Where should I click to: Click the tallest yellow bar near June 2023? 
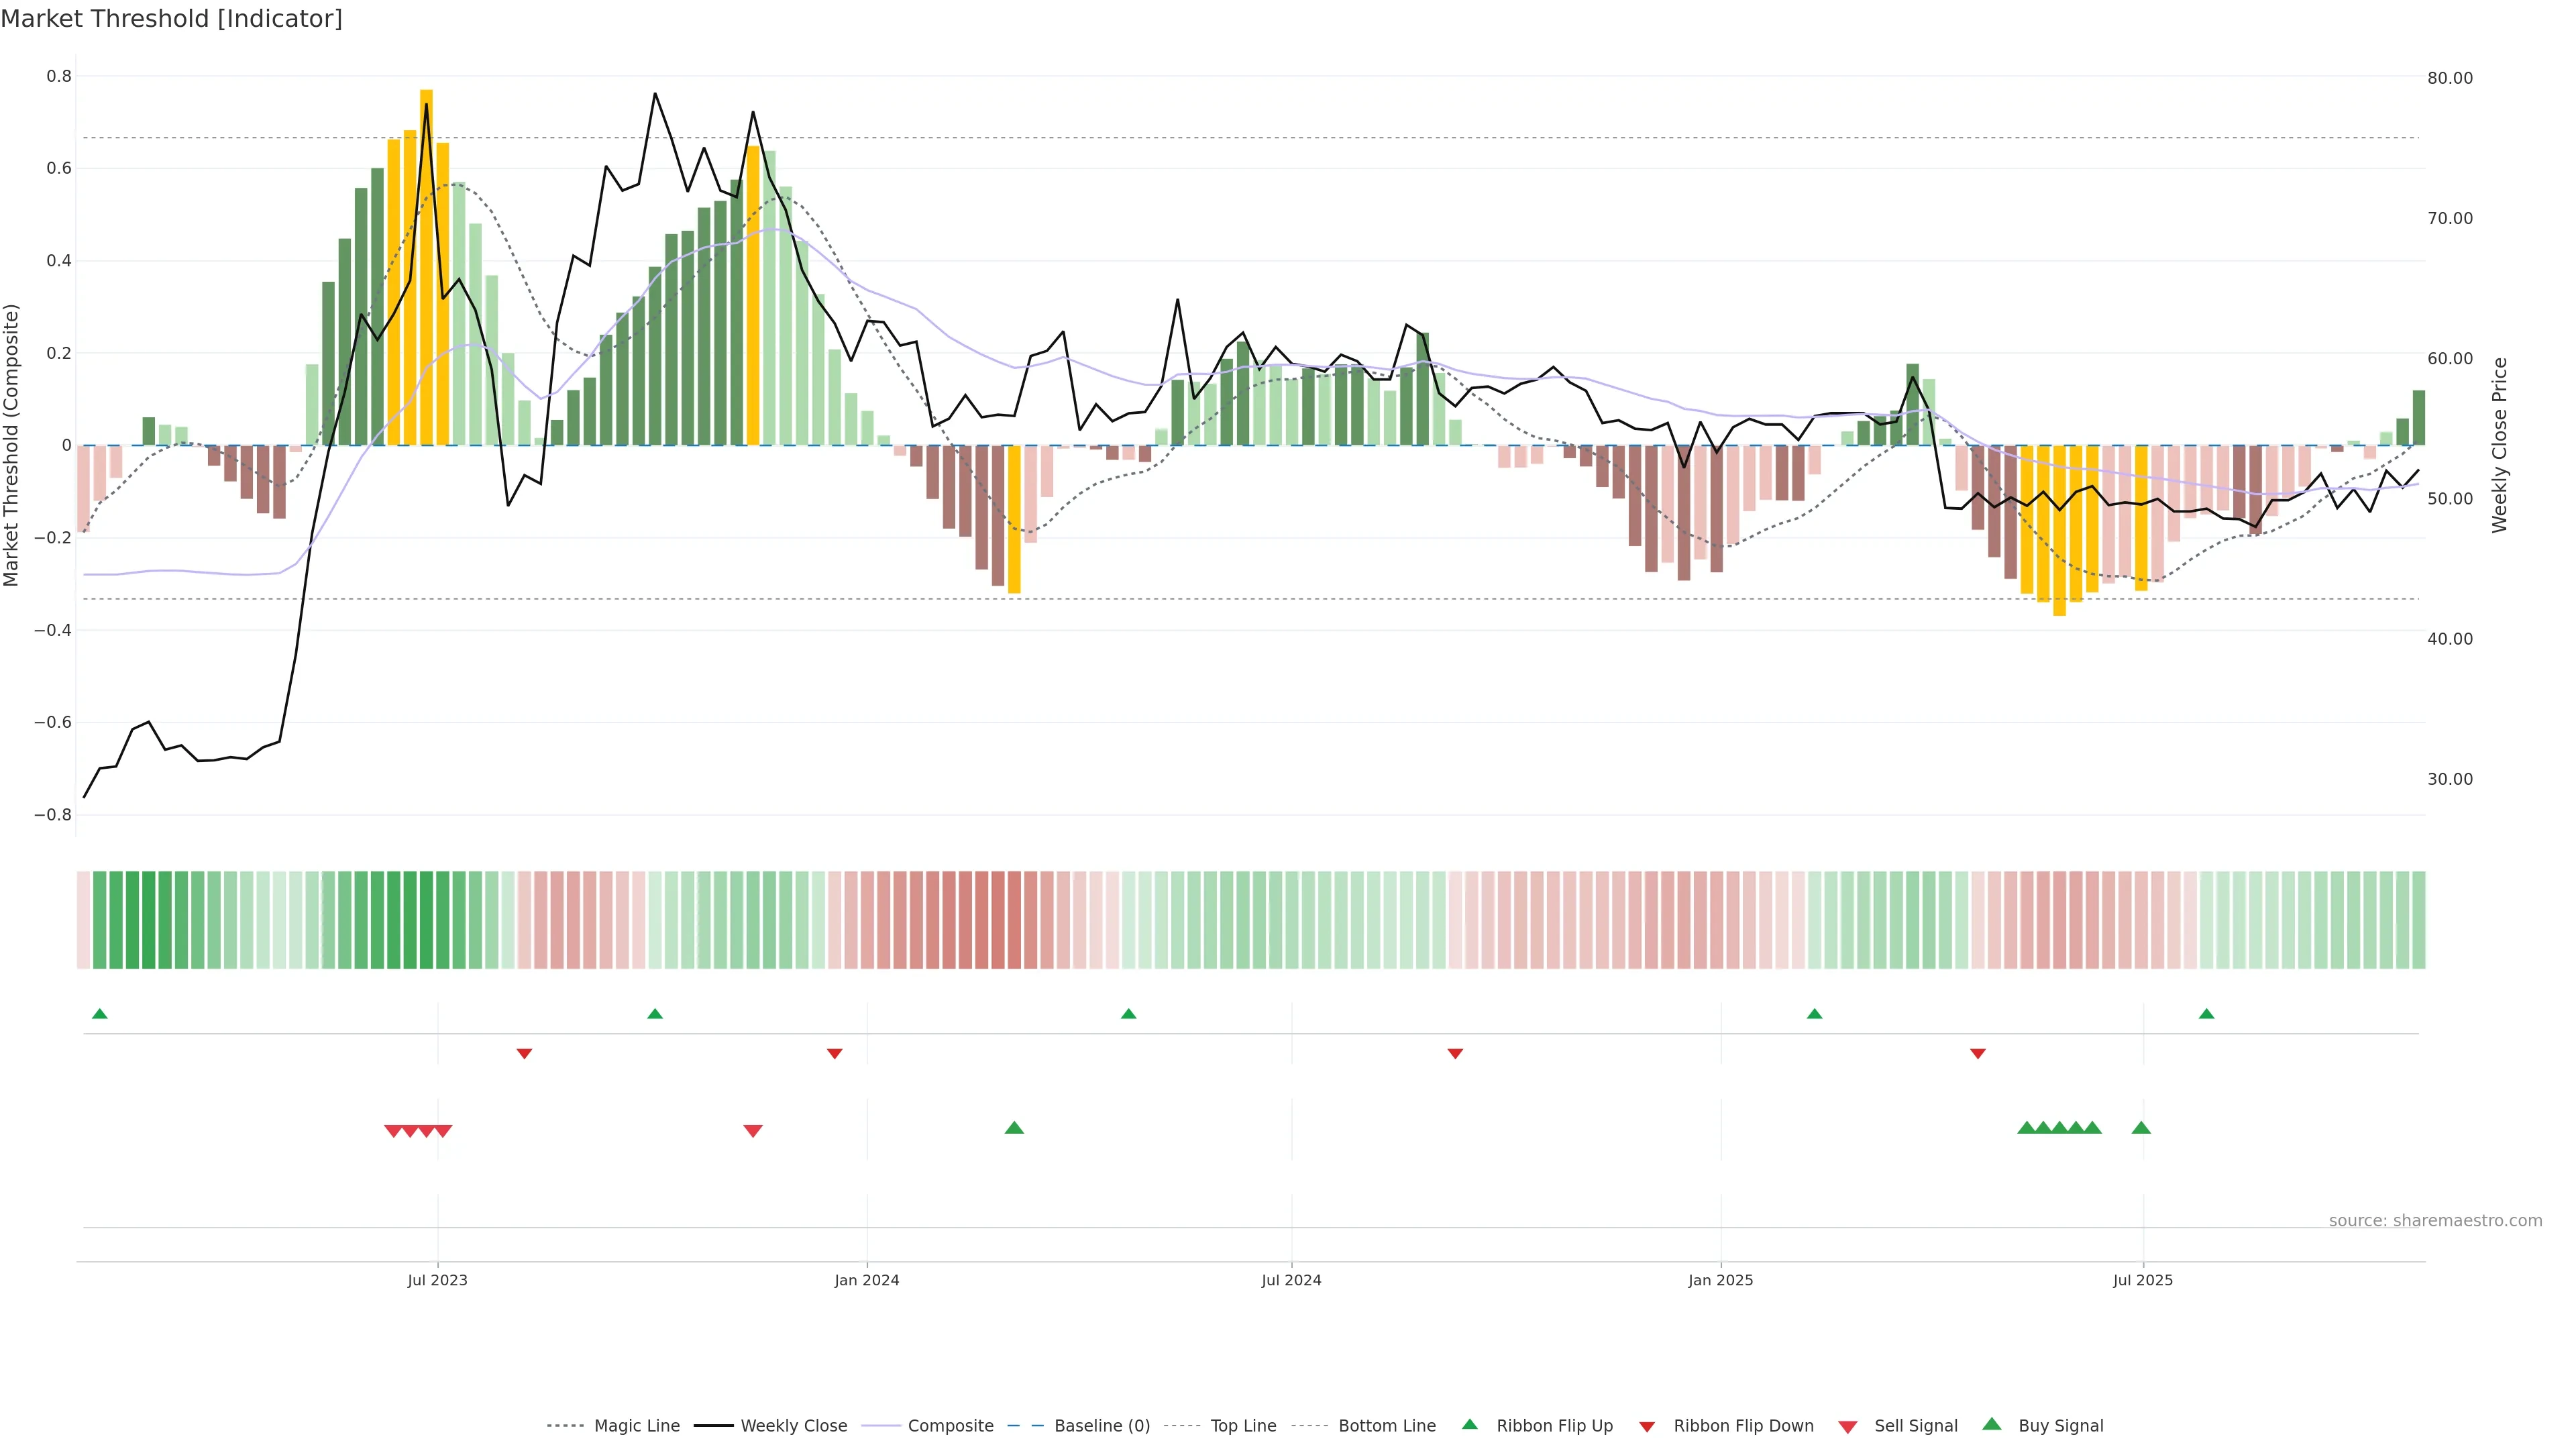(x=426, y=266)
